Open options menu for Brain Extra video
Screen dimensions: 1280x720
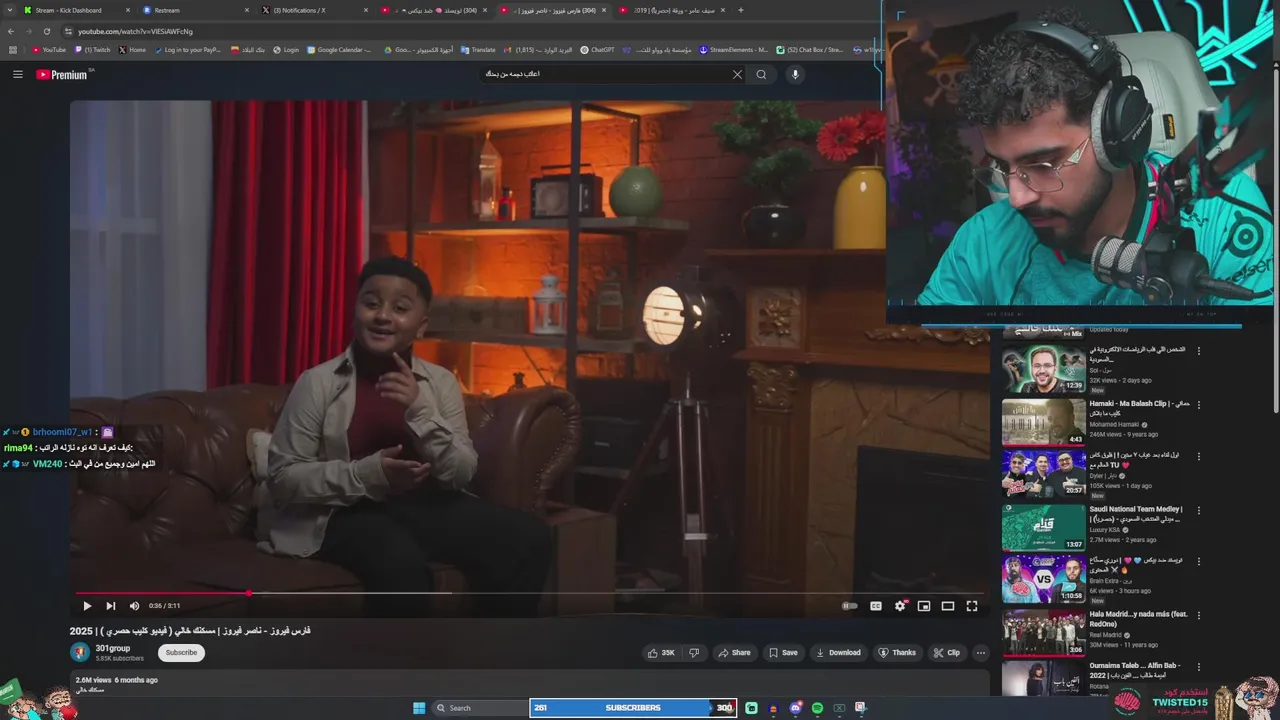coord(1198,562)
